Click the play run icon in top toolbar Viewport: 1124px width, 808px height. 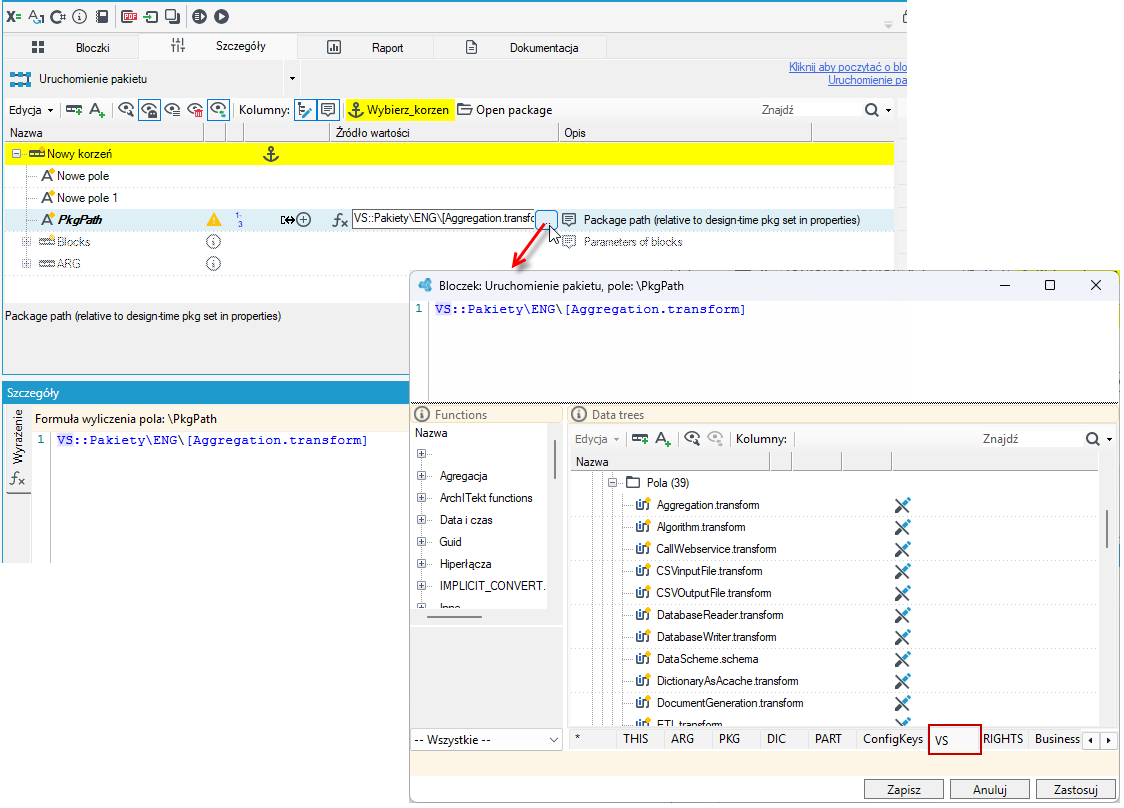tap(222, 16)
